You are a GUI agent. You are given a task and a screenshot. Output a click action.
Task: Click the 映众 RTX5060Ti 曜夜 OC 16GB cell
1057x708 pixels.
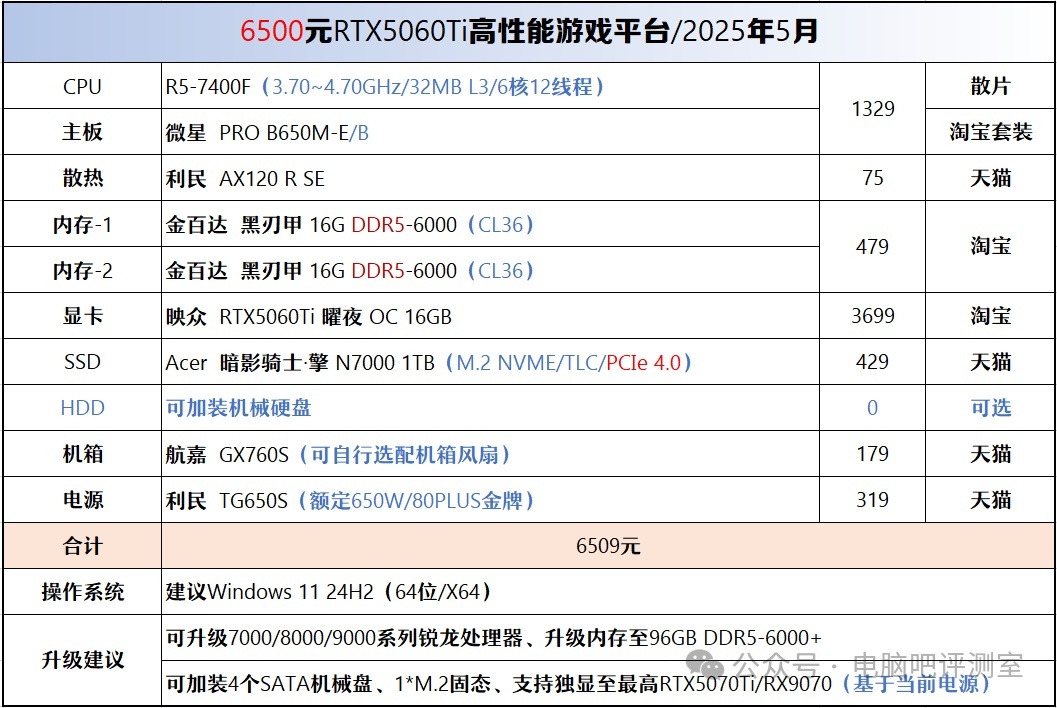309,317
